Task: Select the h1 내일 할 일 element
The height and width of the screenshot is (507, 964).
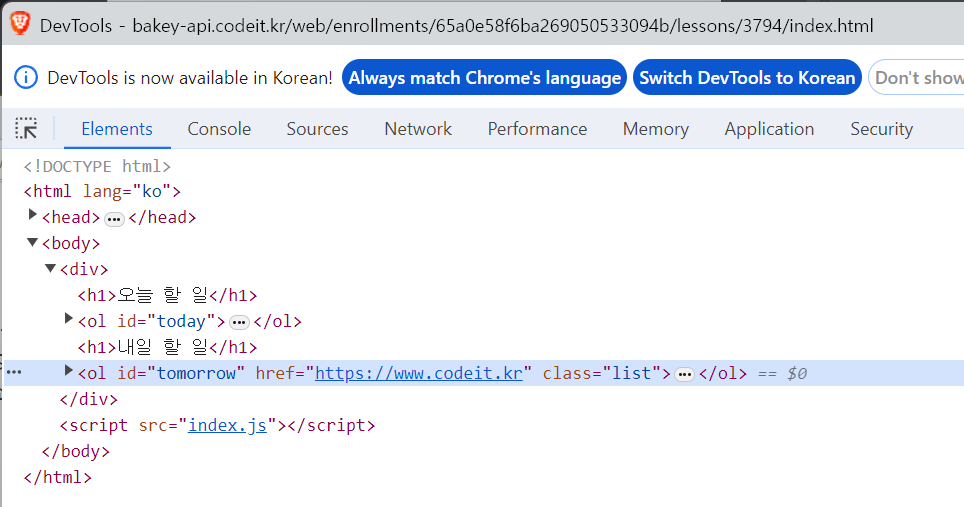Action: (x=167, y=347)
